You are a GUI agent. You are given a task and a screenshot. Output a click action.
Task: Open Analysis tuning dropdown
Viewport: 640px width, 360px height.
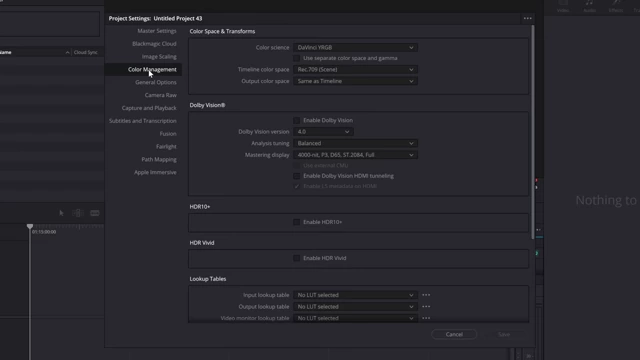(355, 143)
